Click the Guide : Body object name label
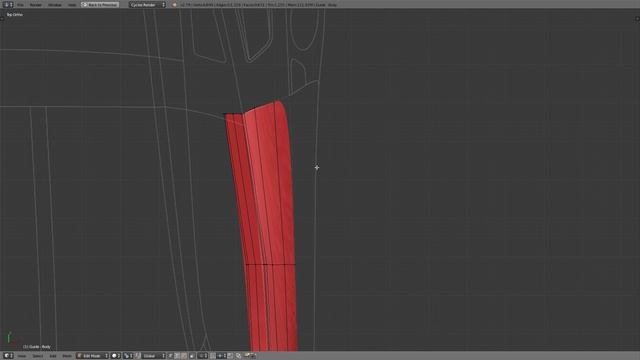 click(x=37, y=347)
